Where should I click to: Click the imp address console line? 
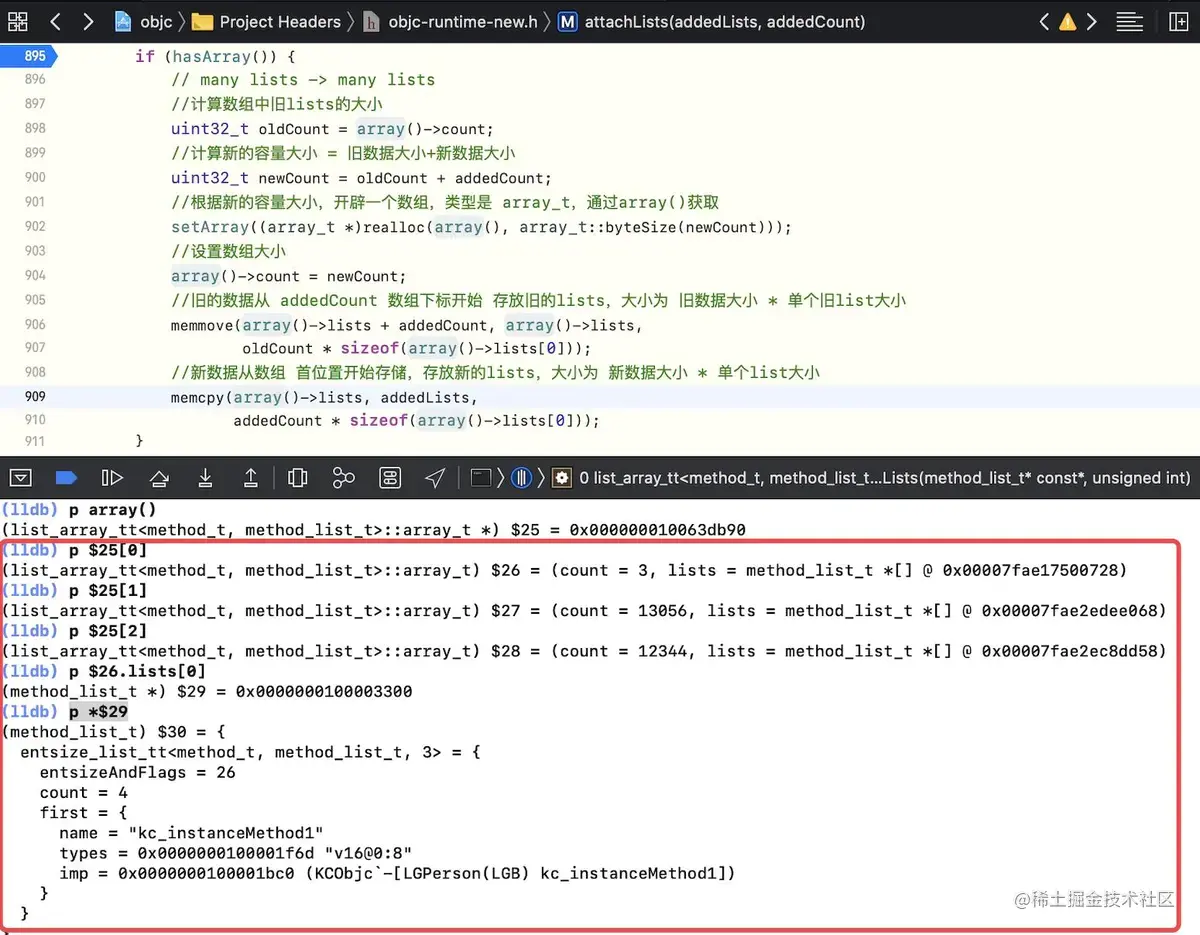[x=397, y=873]
